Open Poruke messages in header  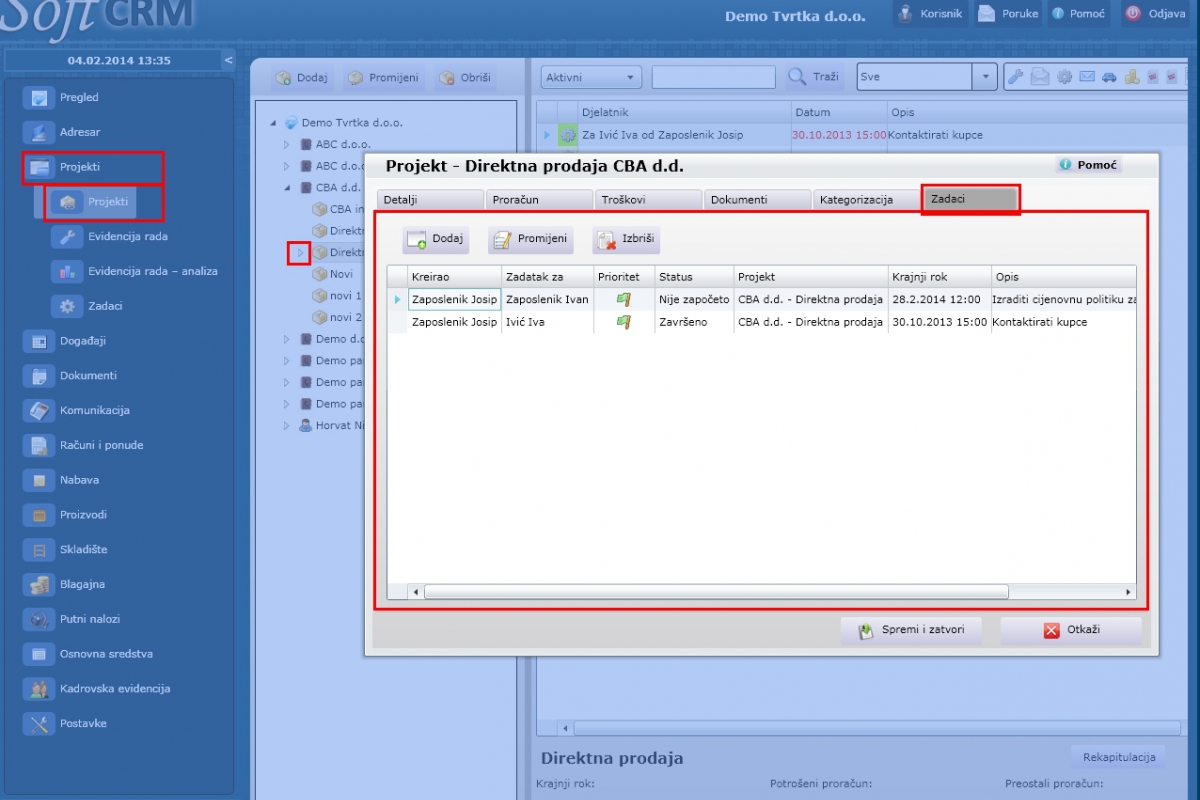tap(1008, 14)
